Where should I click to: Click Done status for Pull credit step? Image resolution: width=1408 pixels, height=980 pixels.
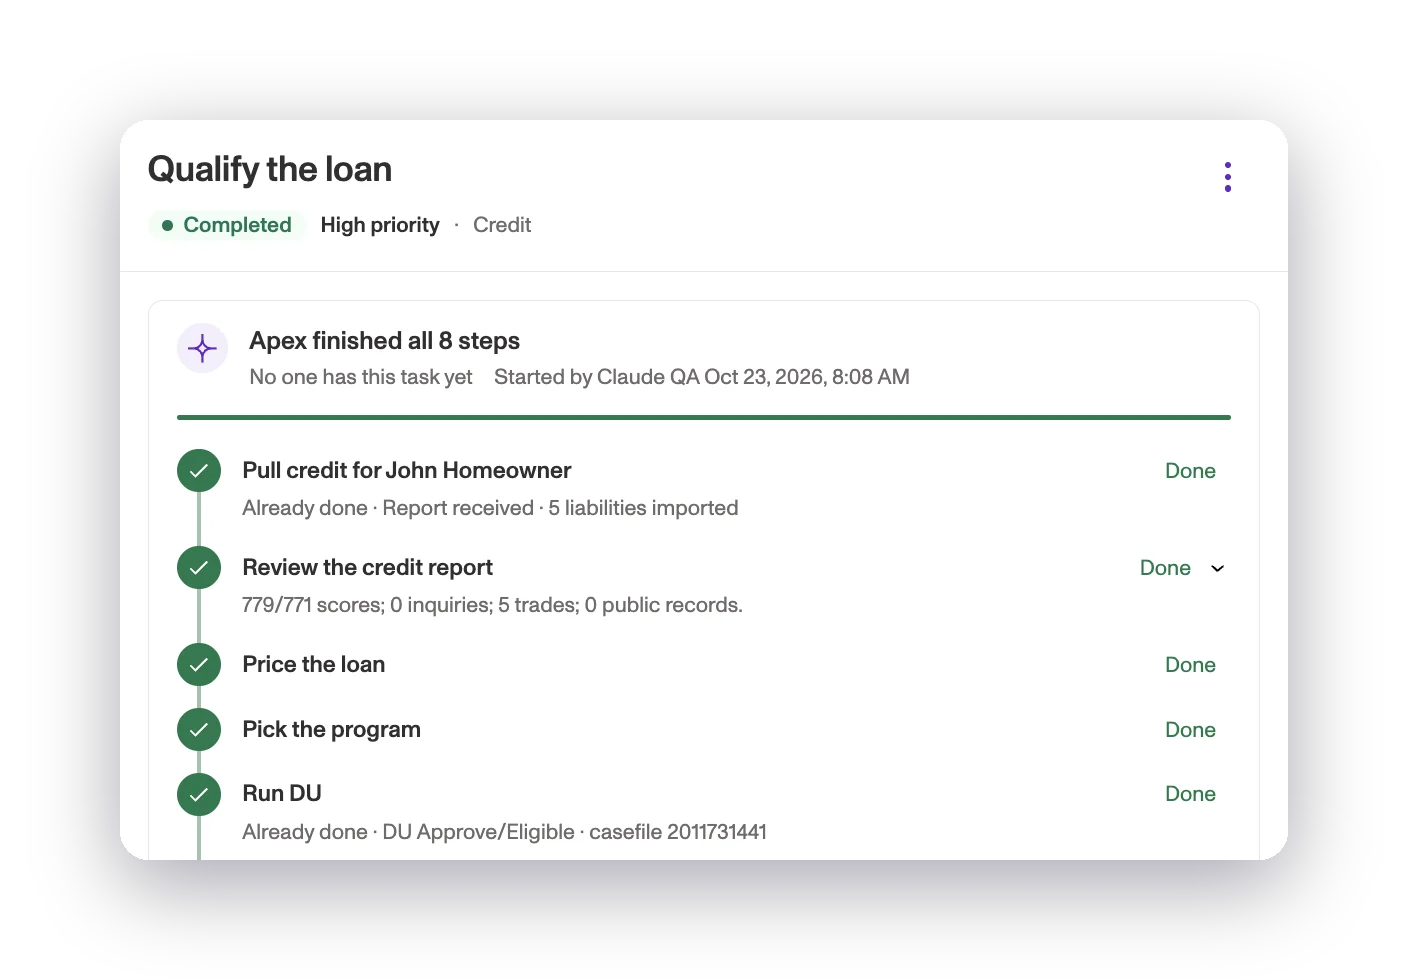[x=1190, y=471]
